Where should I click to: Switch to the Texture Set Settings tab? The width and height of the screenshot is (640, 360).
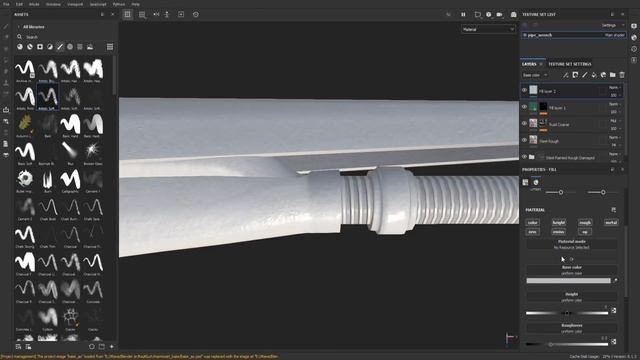(x=569, y=64)
